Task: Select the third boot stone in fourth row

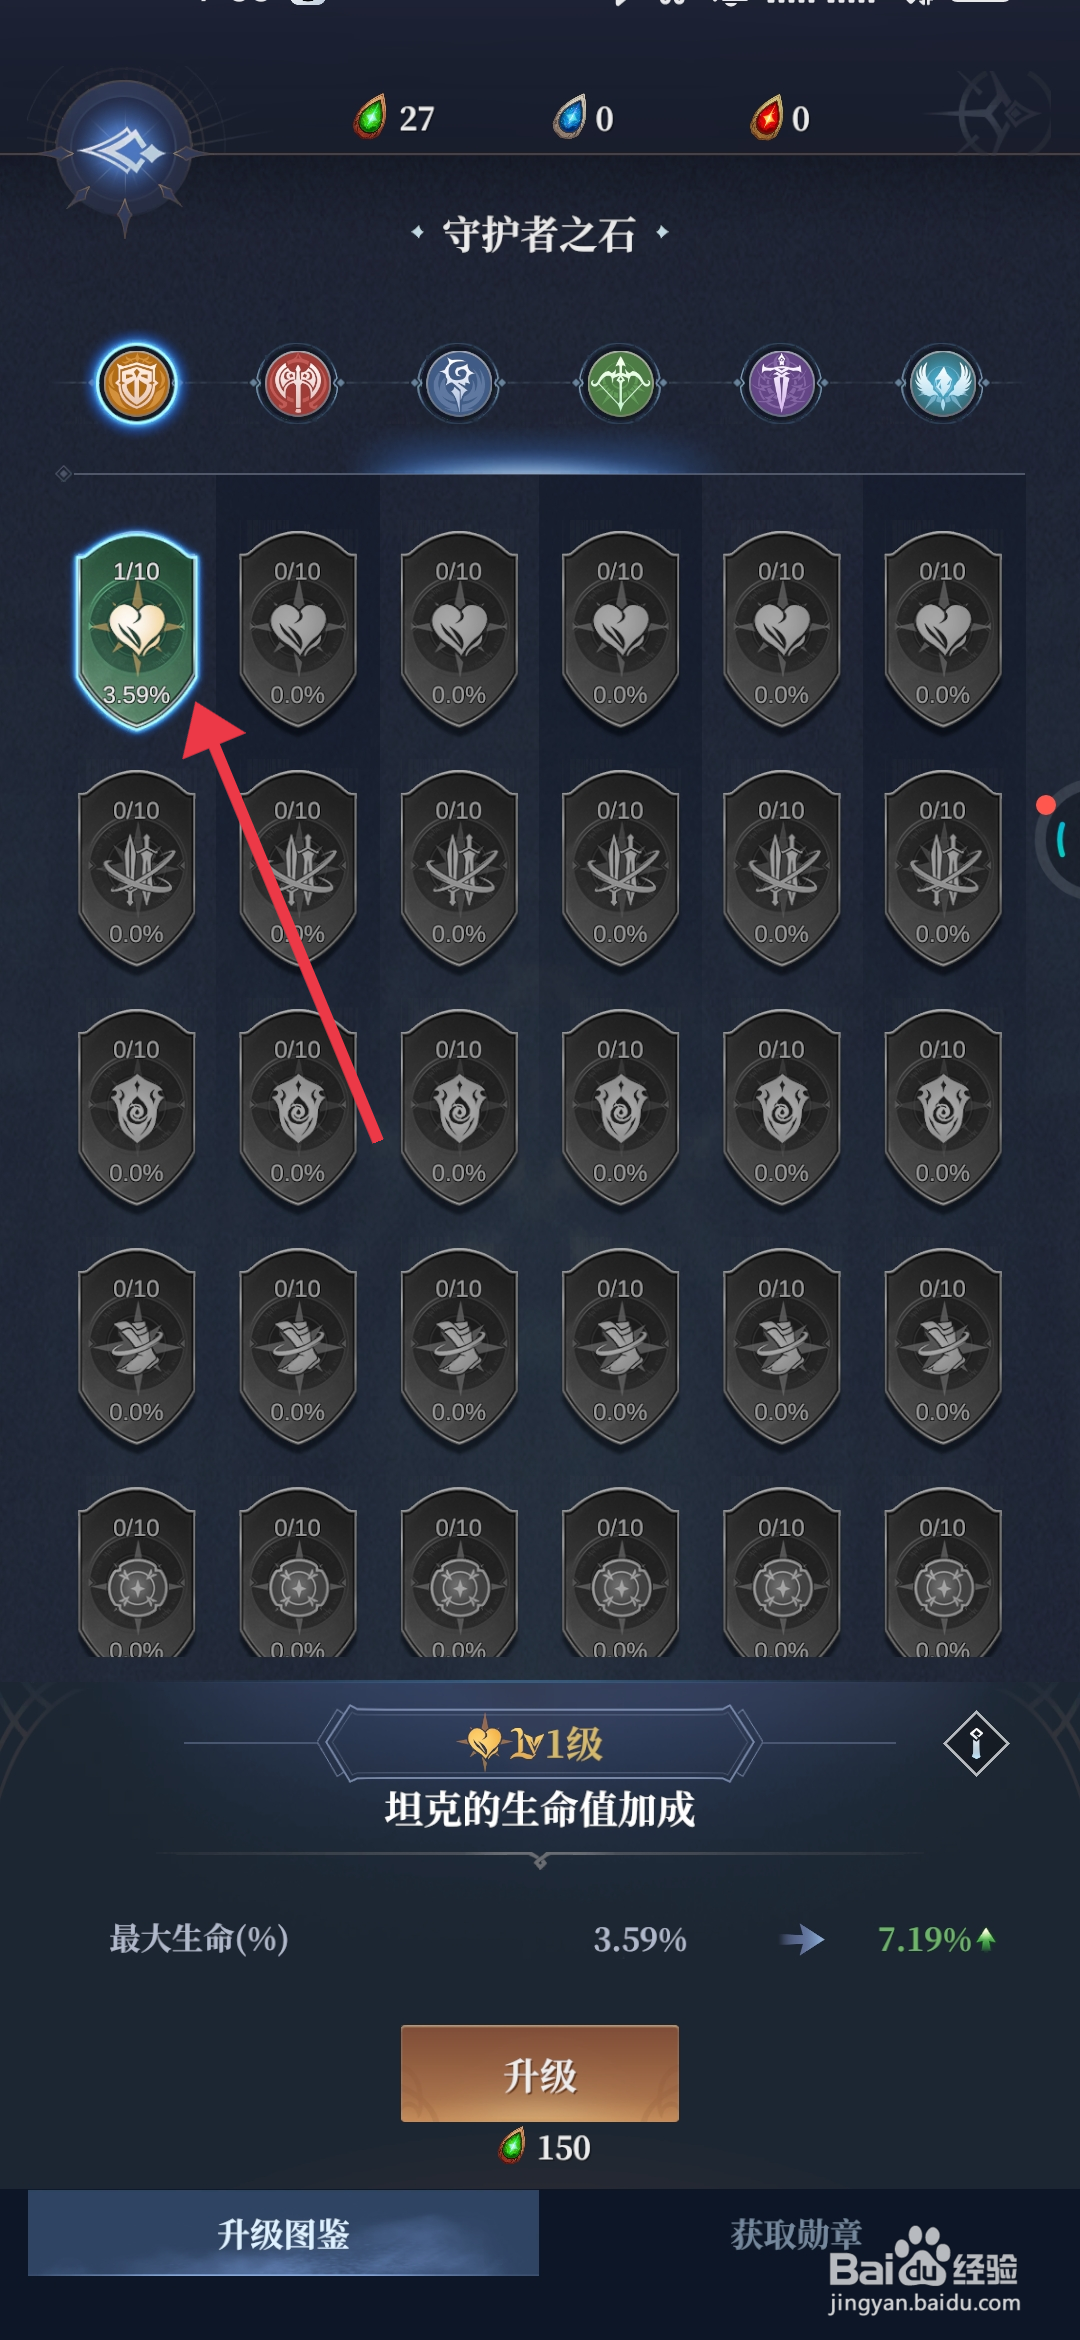Action: (459, 1348)
